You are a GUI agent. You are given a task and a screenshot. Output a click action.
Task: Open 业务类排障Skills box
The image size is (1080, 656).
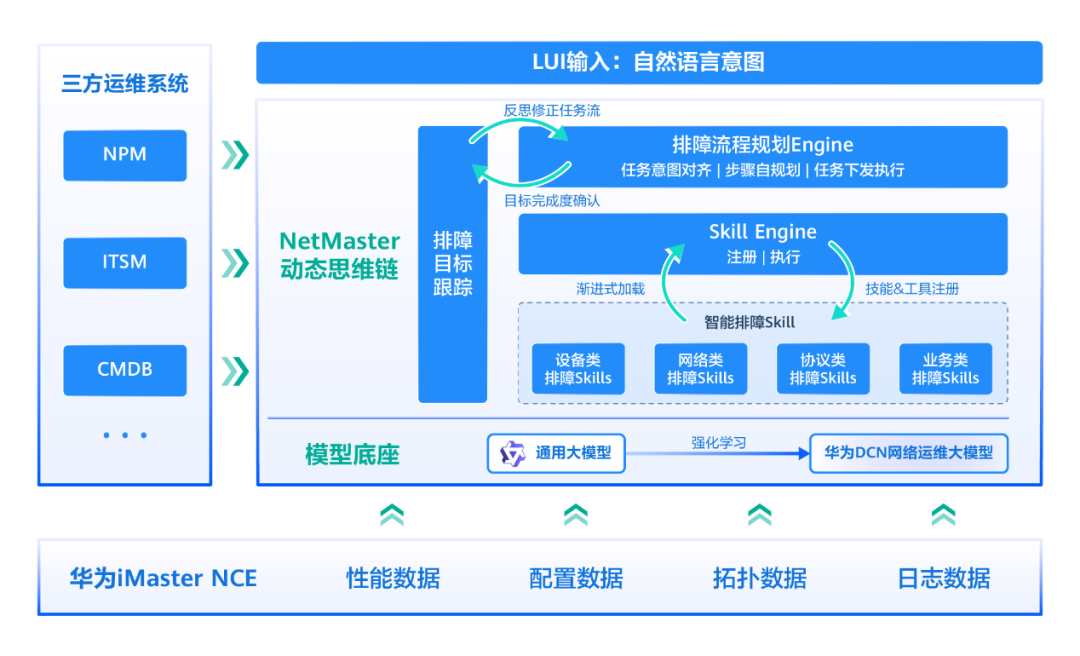(946, 369)
